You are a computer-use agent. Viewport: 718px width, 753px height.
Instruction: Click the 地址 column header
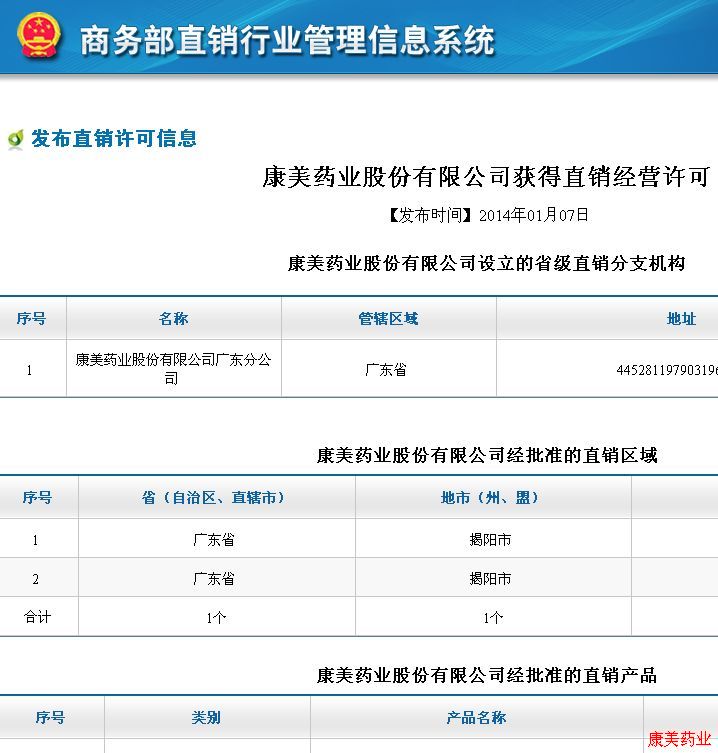tap(681, 318)
